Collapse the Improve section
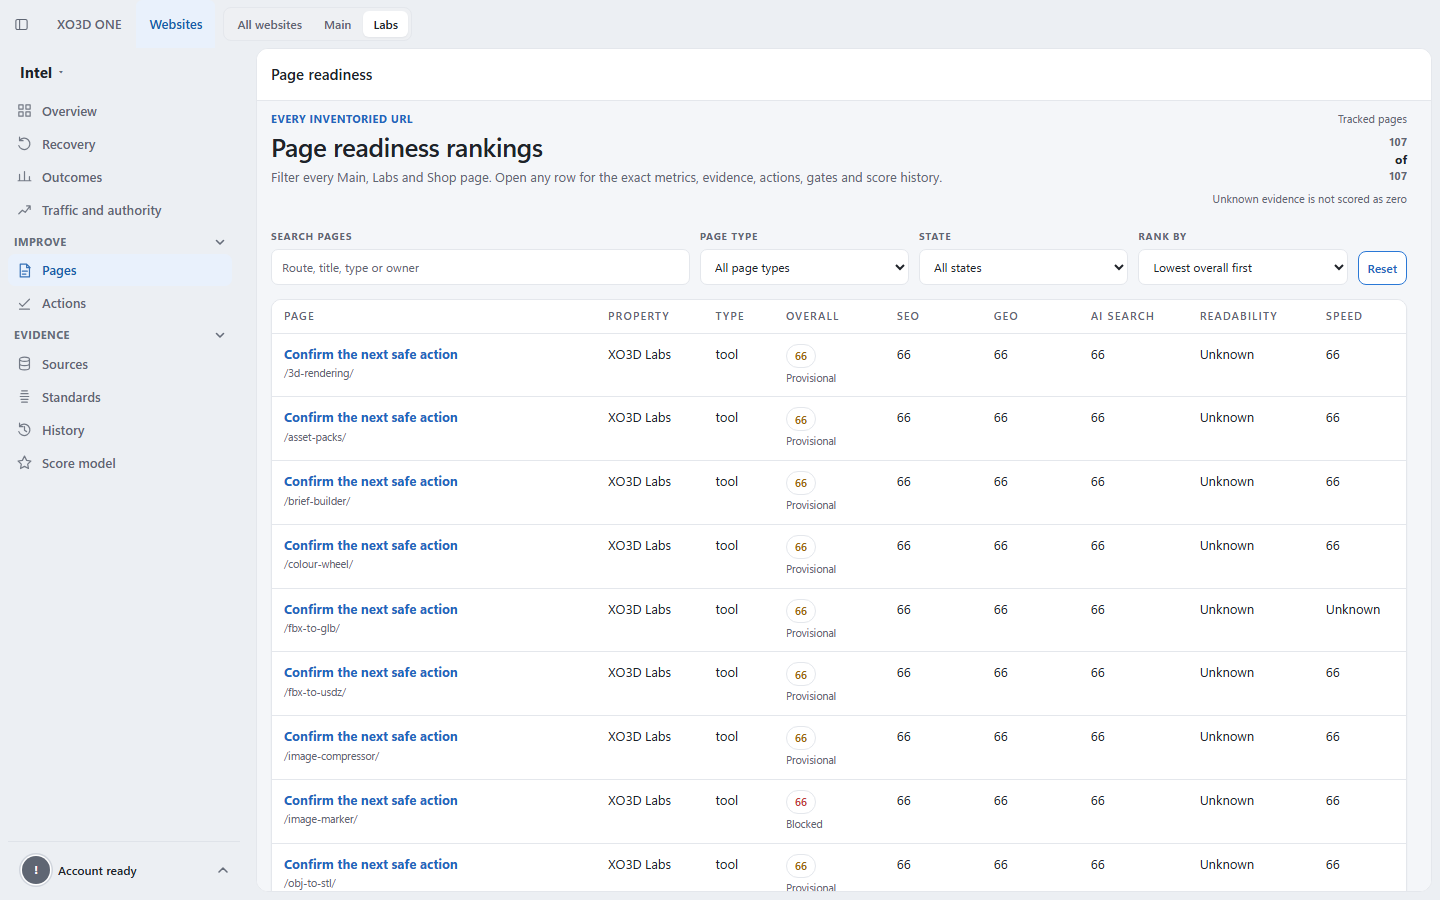 click(x=220, y=242)
